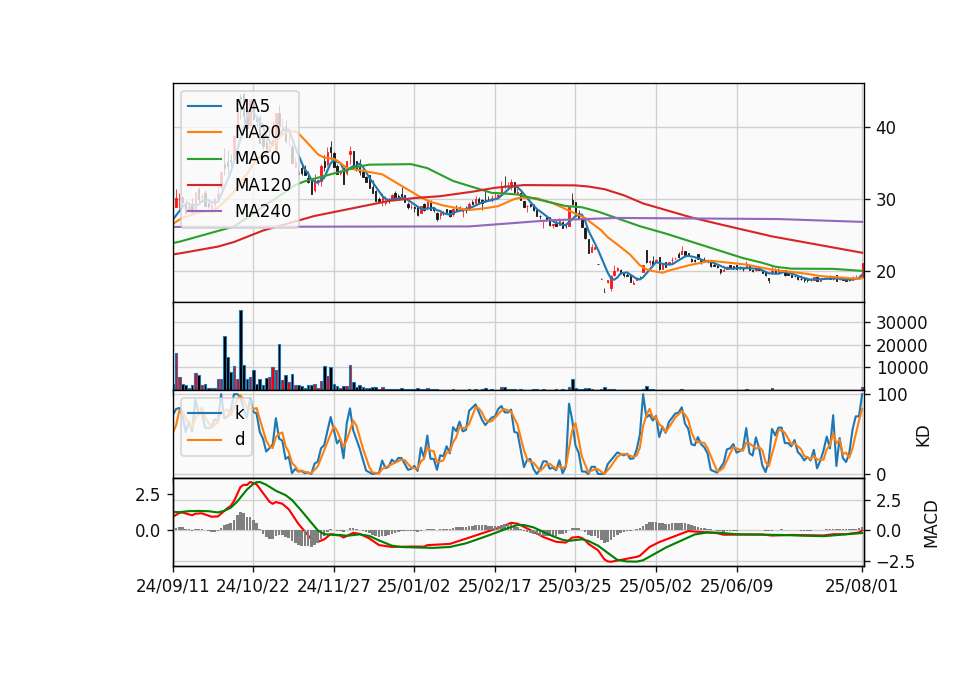
Task: Click the 24/11/27 date axis label
Action: 334,586
